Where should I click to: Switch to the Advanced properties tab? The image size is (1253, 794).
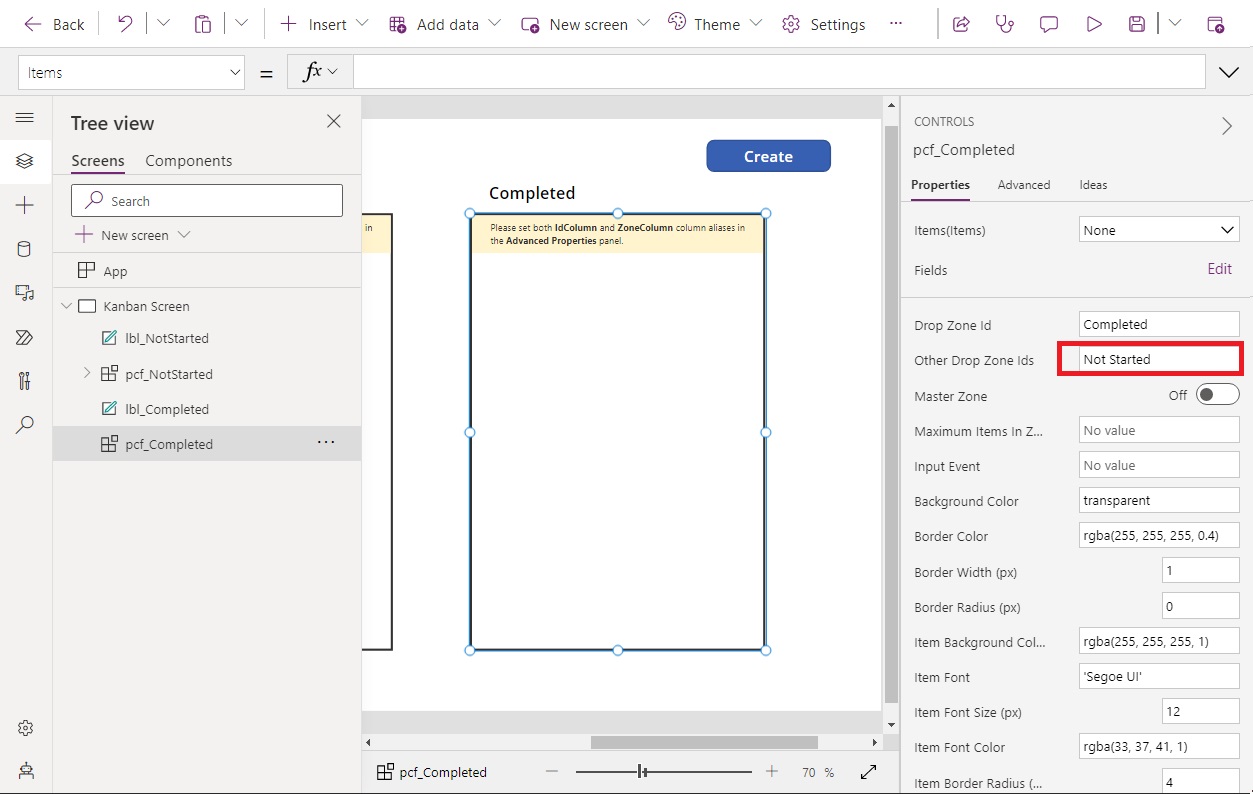point(1024,185)
